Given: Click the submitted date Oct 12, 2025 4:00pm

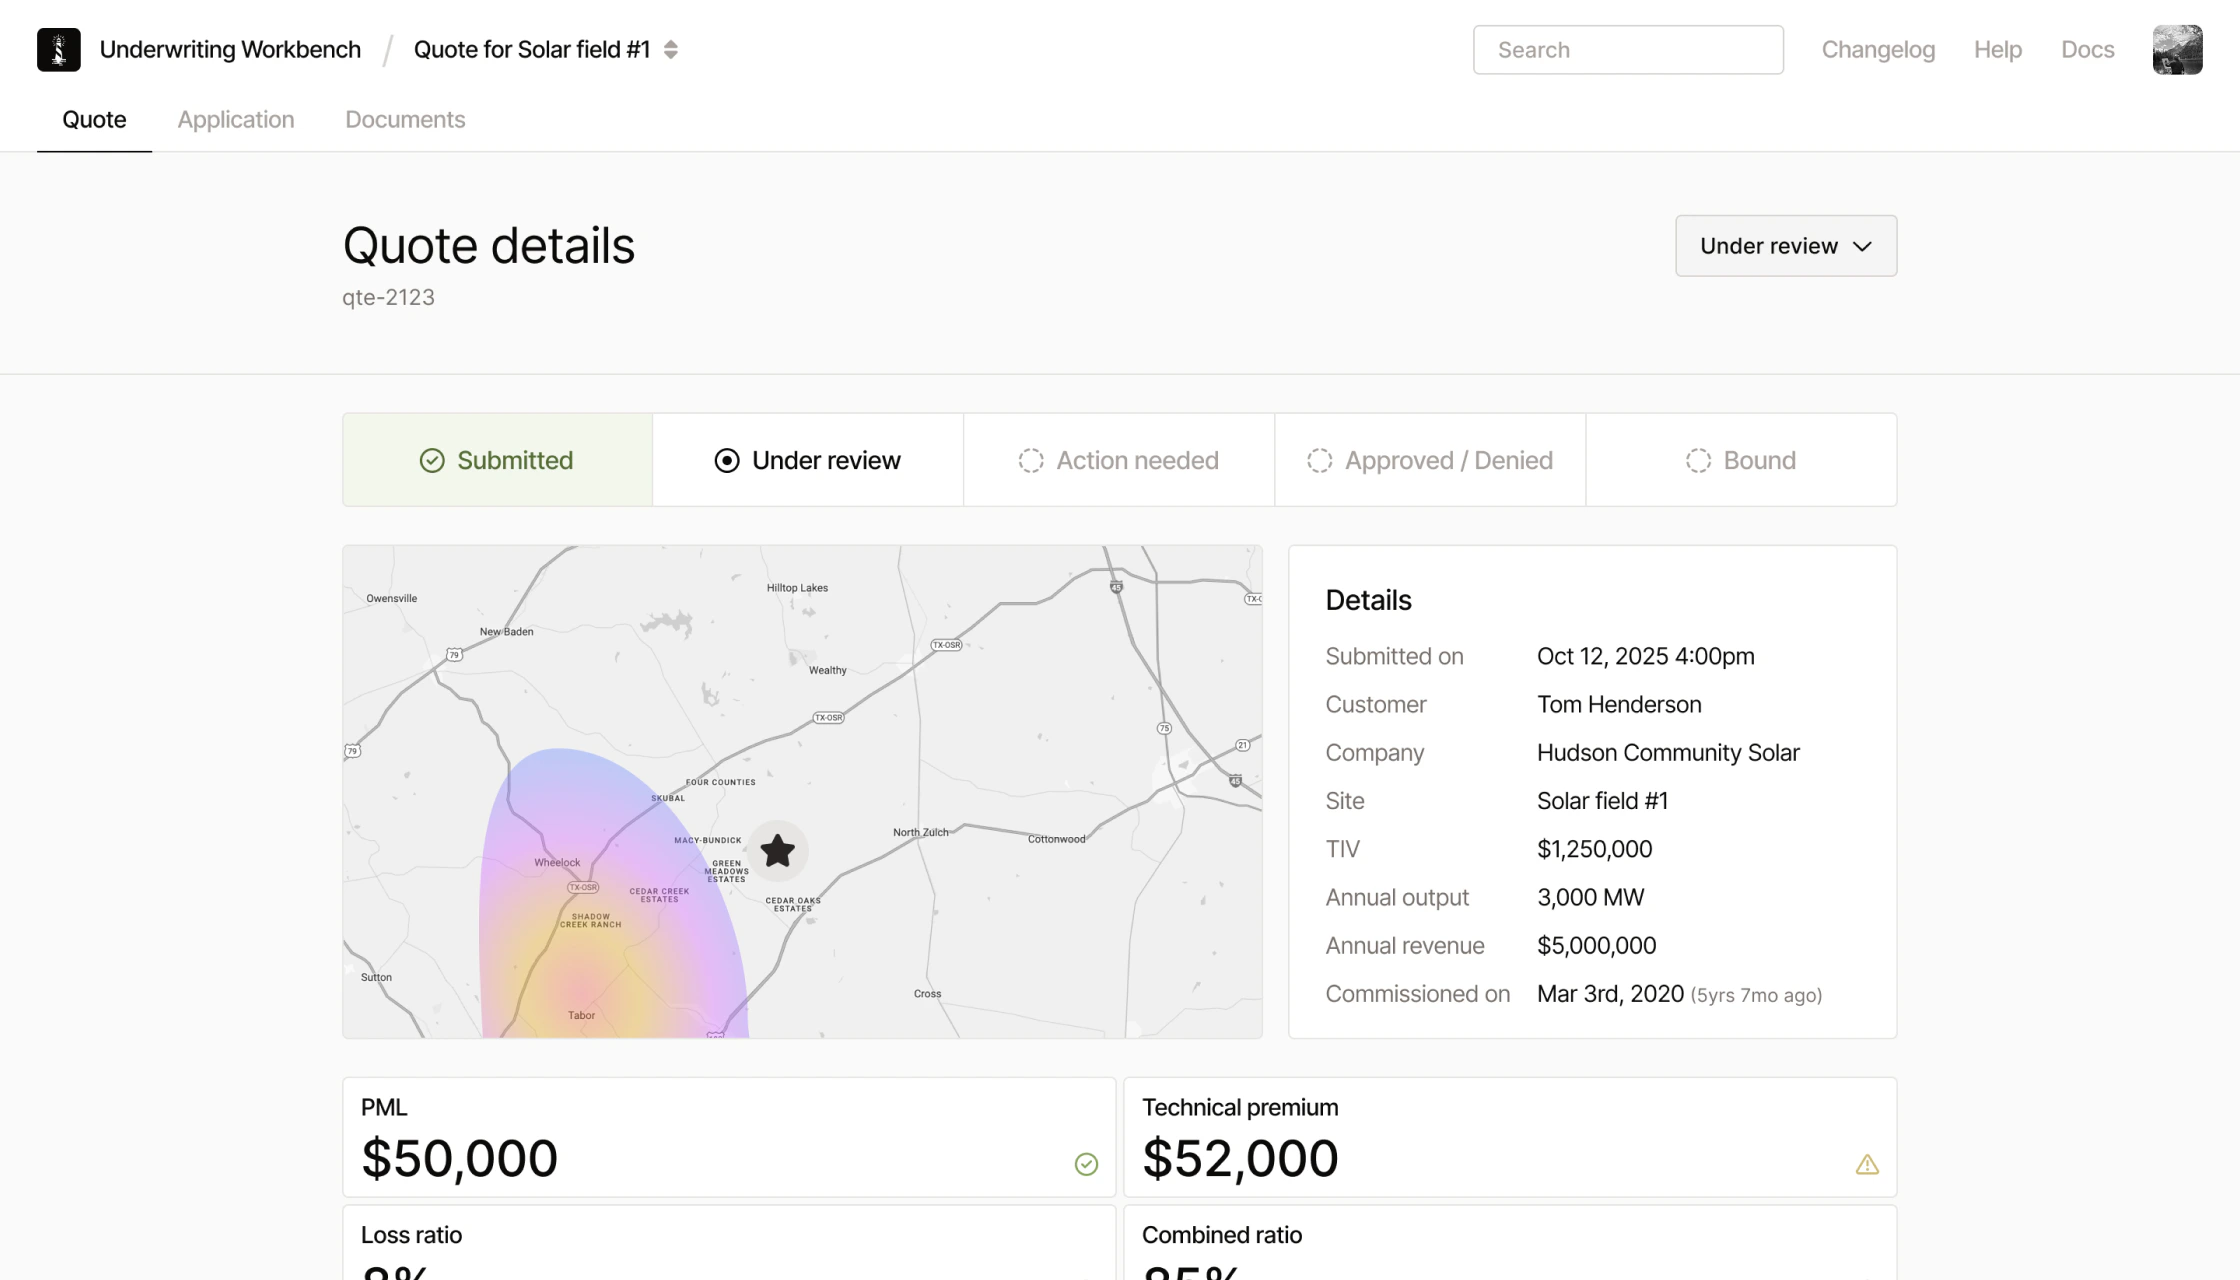Looking at the screenshot, I should click(x=1645, y=656).
